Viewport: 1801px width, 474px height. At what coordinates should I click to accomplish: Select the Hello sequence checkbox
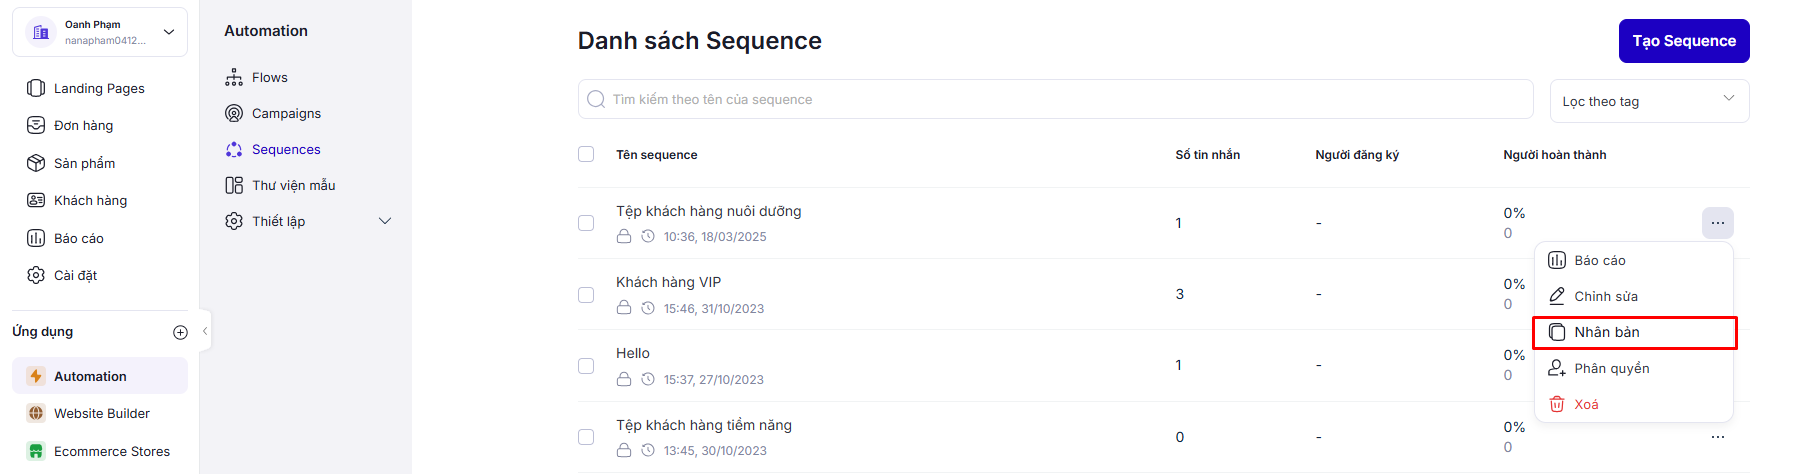click(586, 366)
